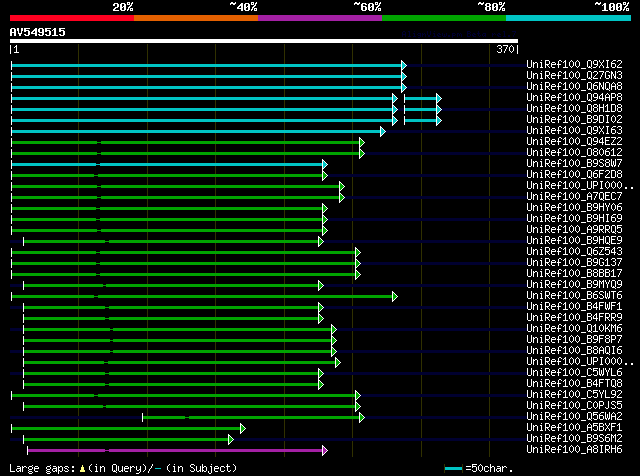640x476 pixels.
Task: Select label UniRef100_B9F8P7
Action: point(574,340)
